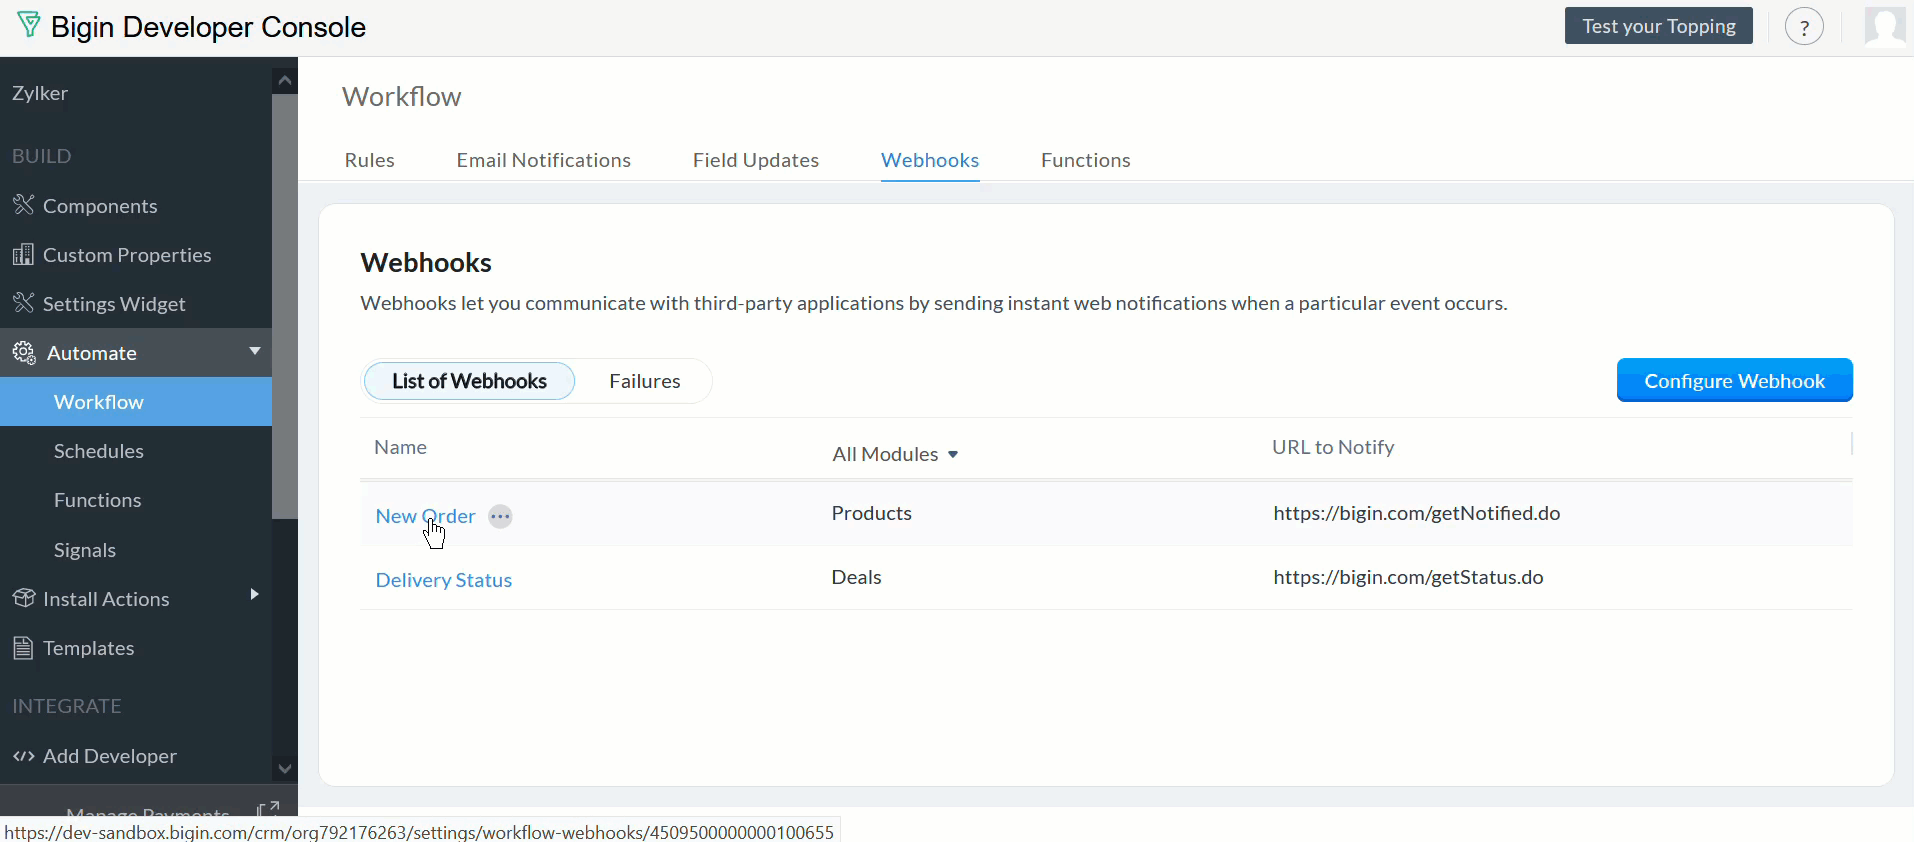Switch to the Email Notifications tab
This screenshot has width=1914, height=842.
click(543, 160)
